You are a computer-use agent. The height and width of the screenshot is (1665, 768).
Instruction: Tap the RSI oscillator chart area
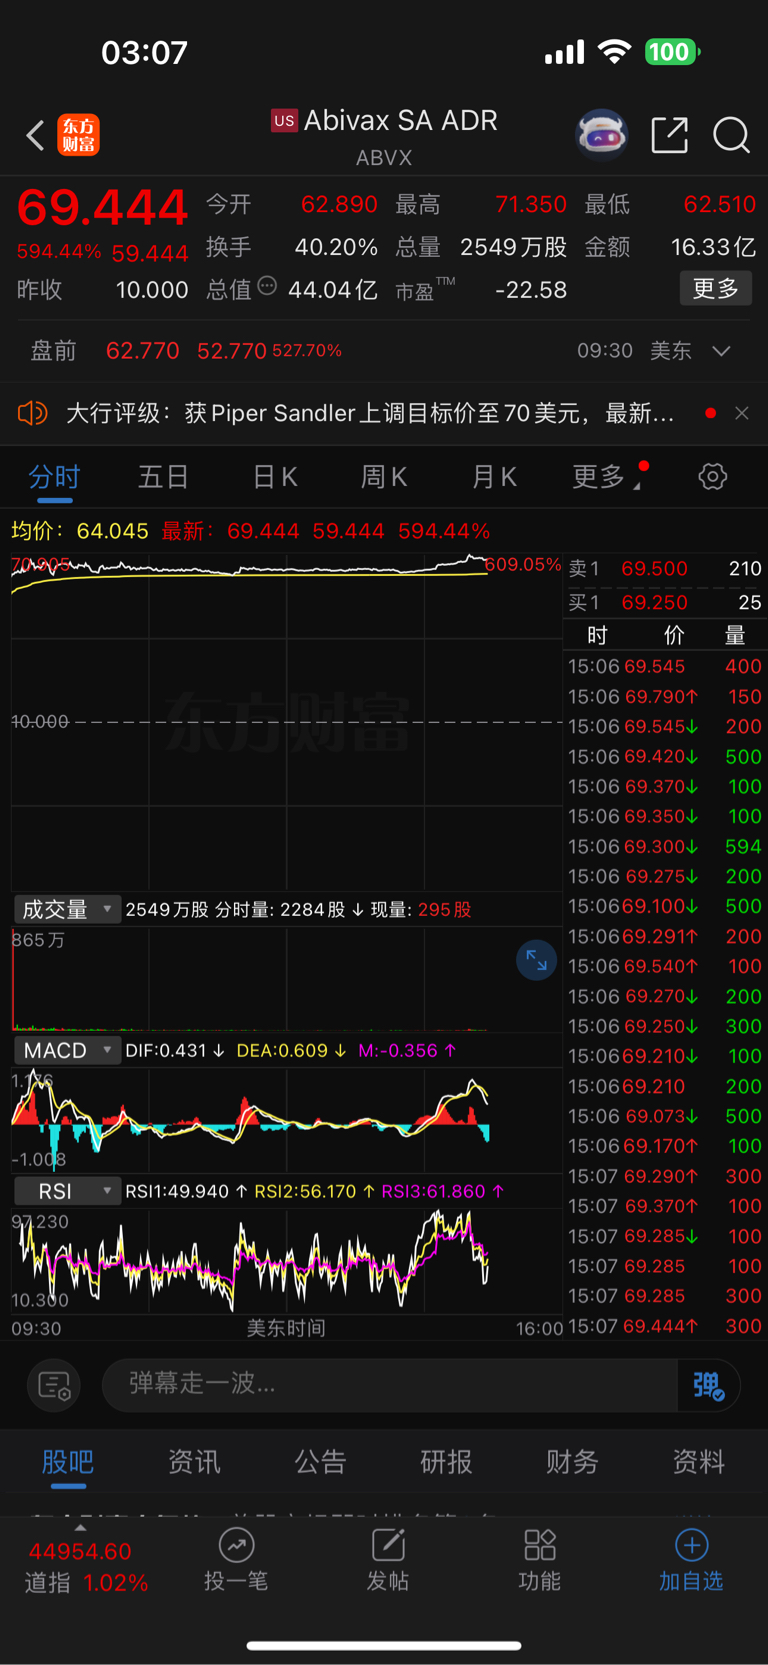click(287, 1261)
